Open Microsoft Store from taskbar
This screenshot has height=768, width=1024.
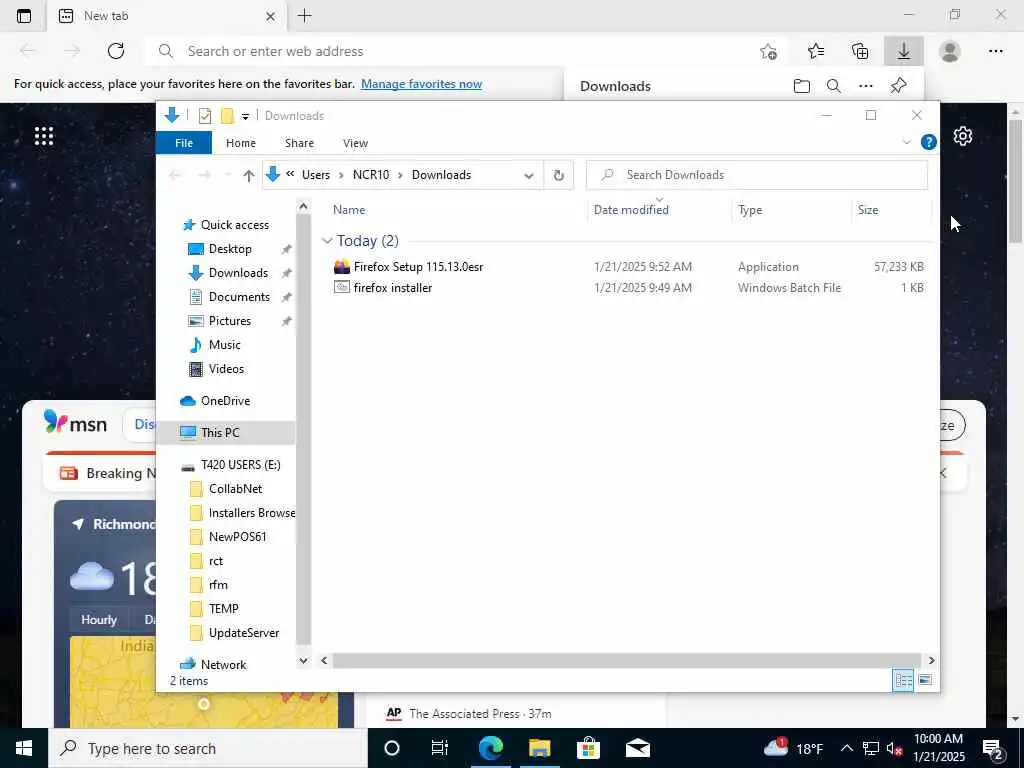[588, 748]
